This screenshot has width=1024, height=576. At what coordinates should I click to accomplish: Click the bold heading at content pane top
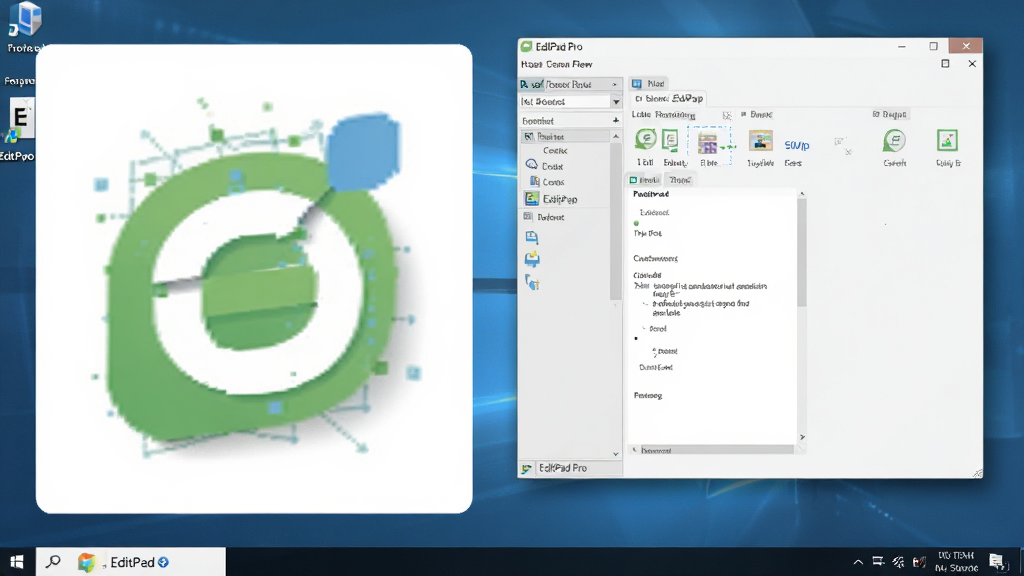click(650, 194)
